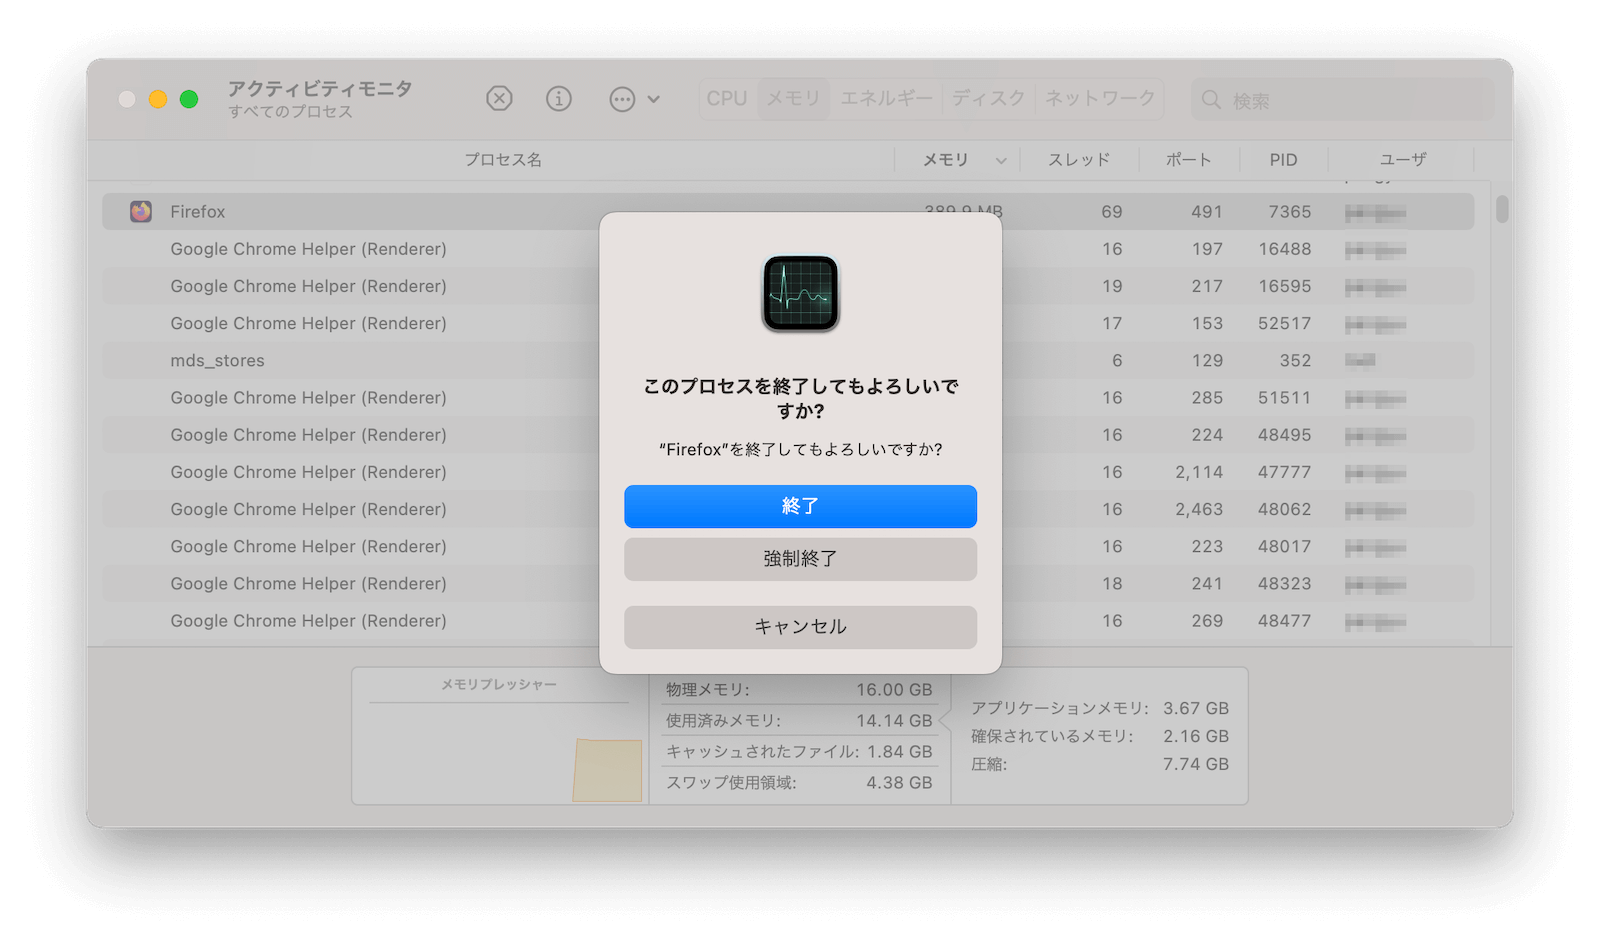Click the Firefox icon in process list

pyautogui.click(x=141, y=211)
